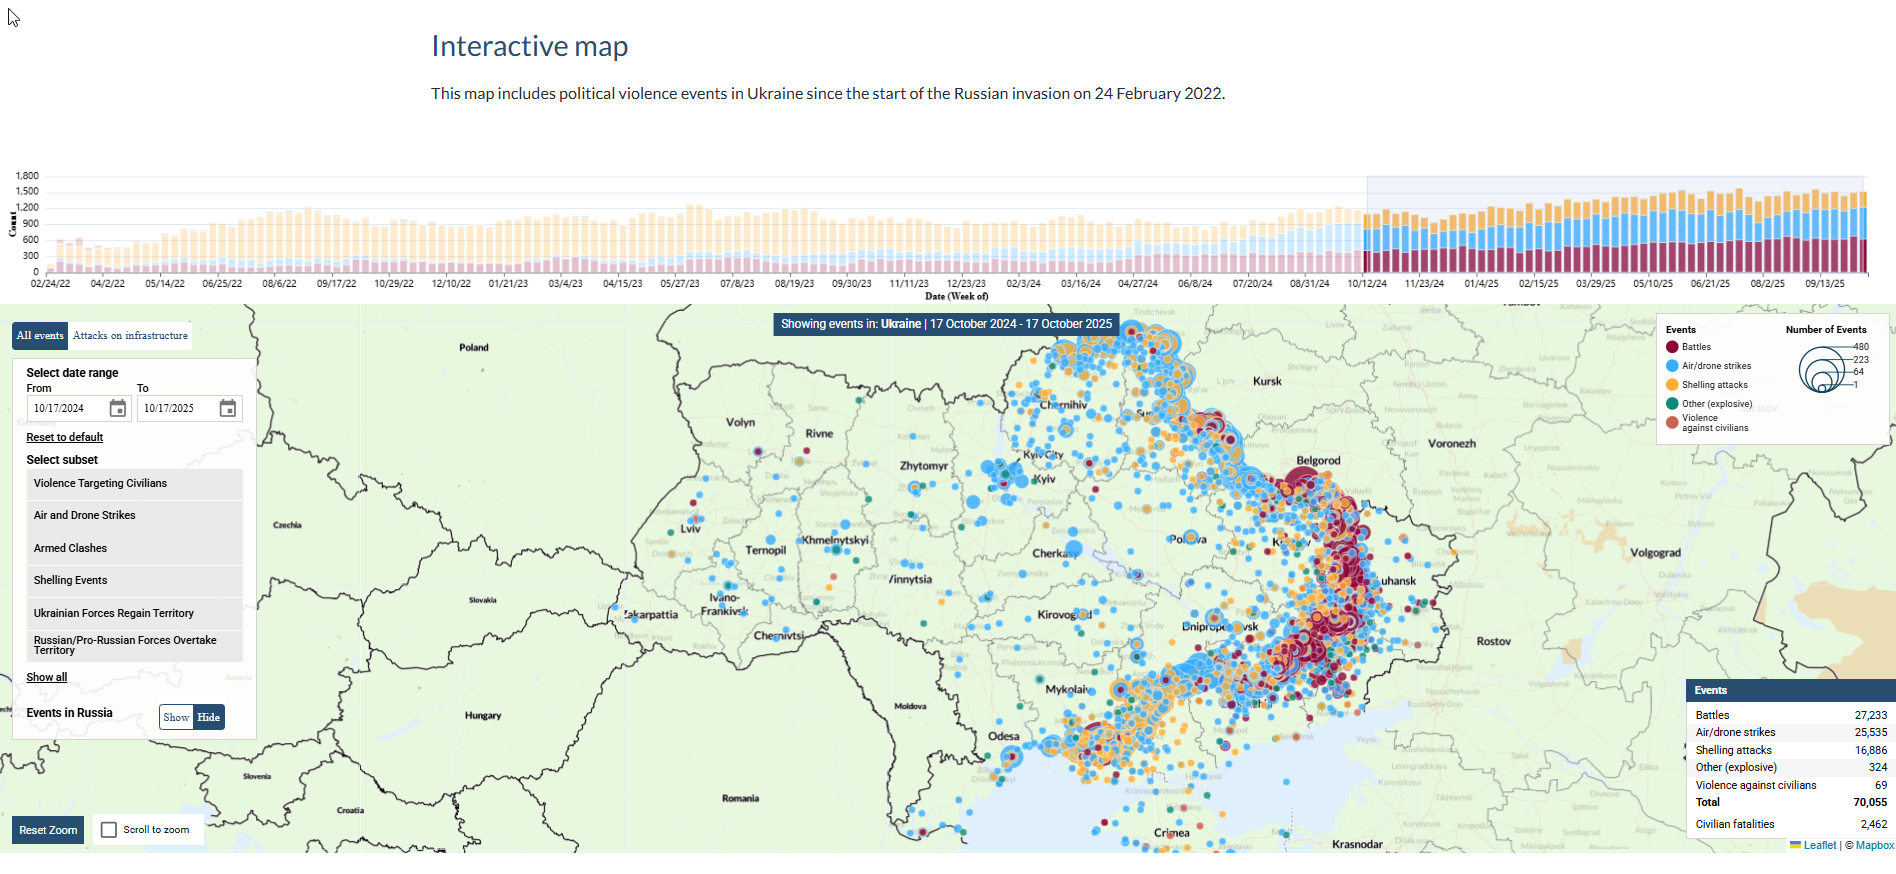This screenshot has width=1896, height=874.
Task: Click the Other (explosive) legend dot
Action: (1672, 404)
